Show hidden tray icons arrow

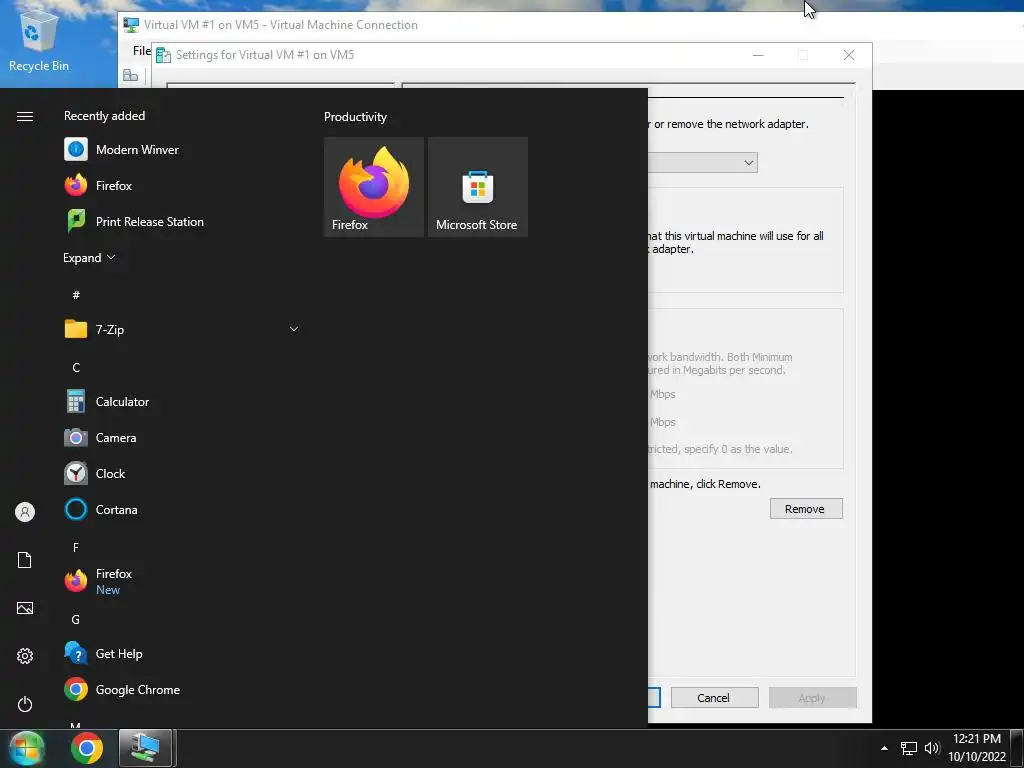[x=884, y=748]
